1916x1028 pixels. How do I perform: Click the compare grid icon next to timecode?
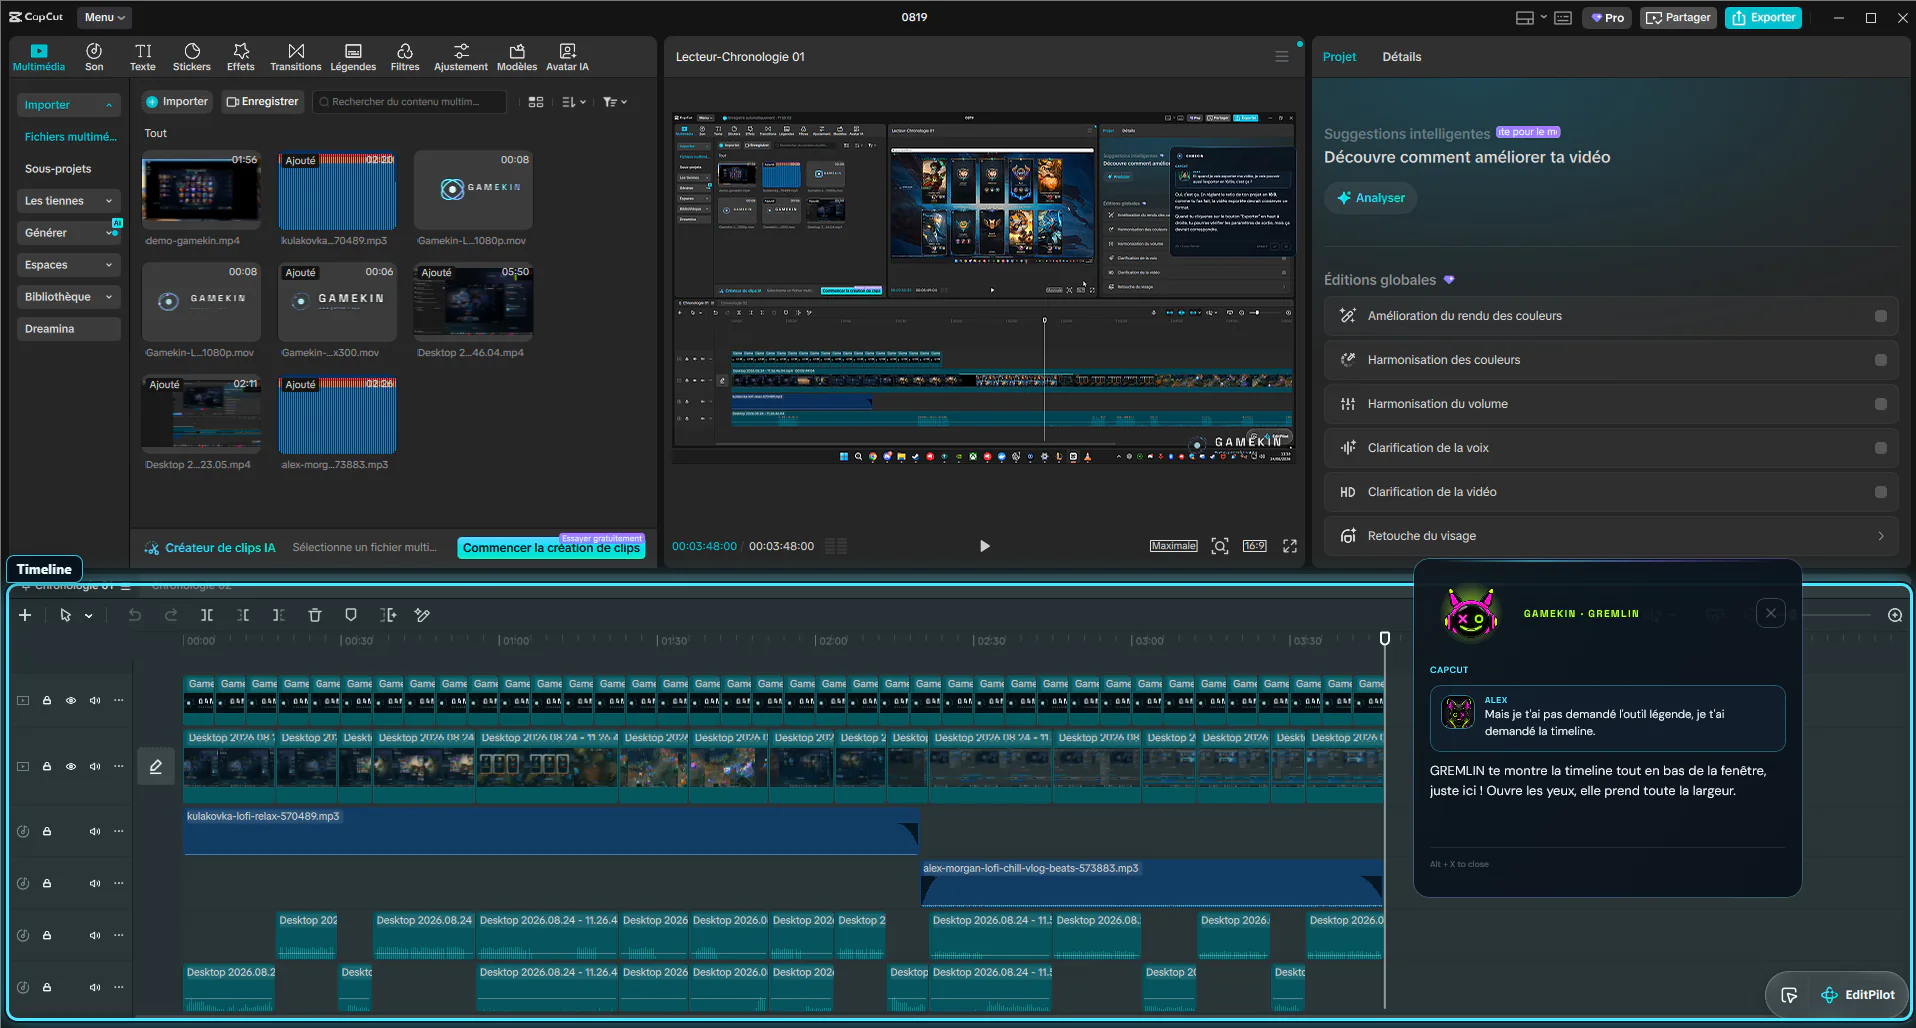coord(836,546)
